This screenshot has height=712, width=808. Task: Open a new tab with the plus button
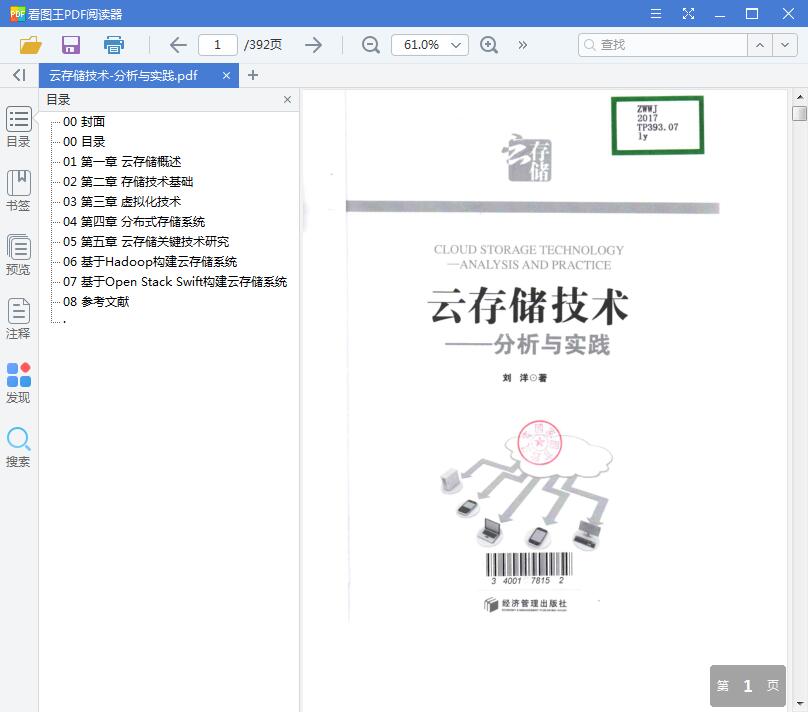(251, 75)
